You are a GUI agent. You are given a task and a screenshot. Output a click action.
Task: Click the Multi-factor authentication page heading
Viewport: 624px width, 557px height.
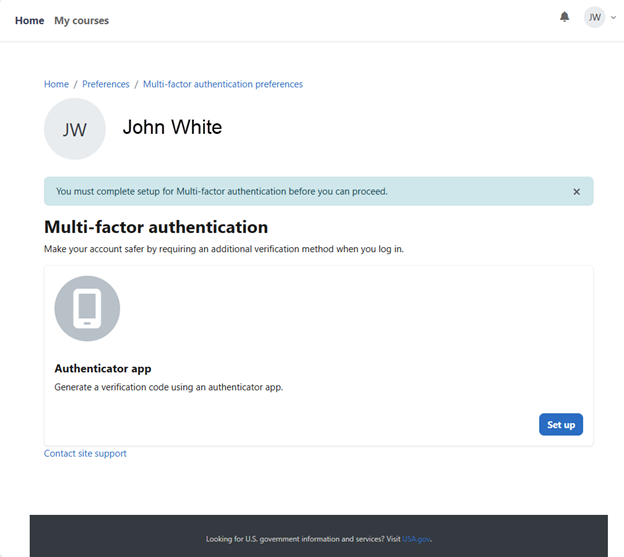(x=156, y=227)
